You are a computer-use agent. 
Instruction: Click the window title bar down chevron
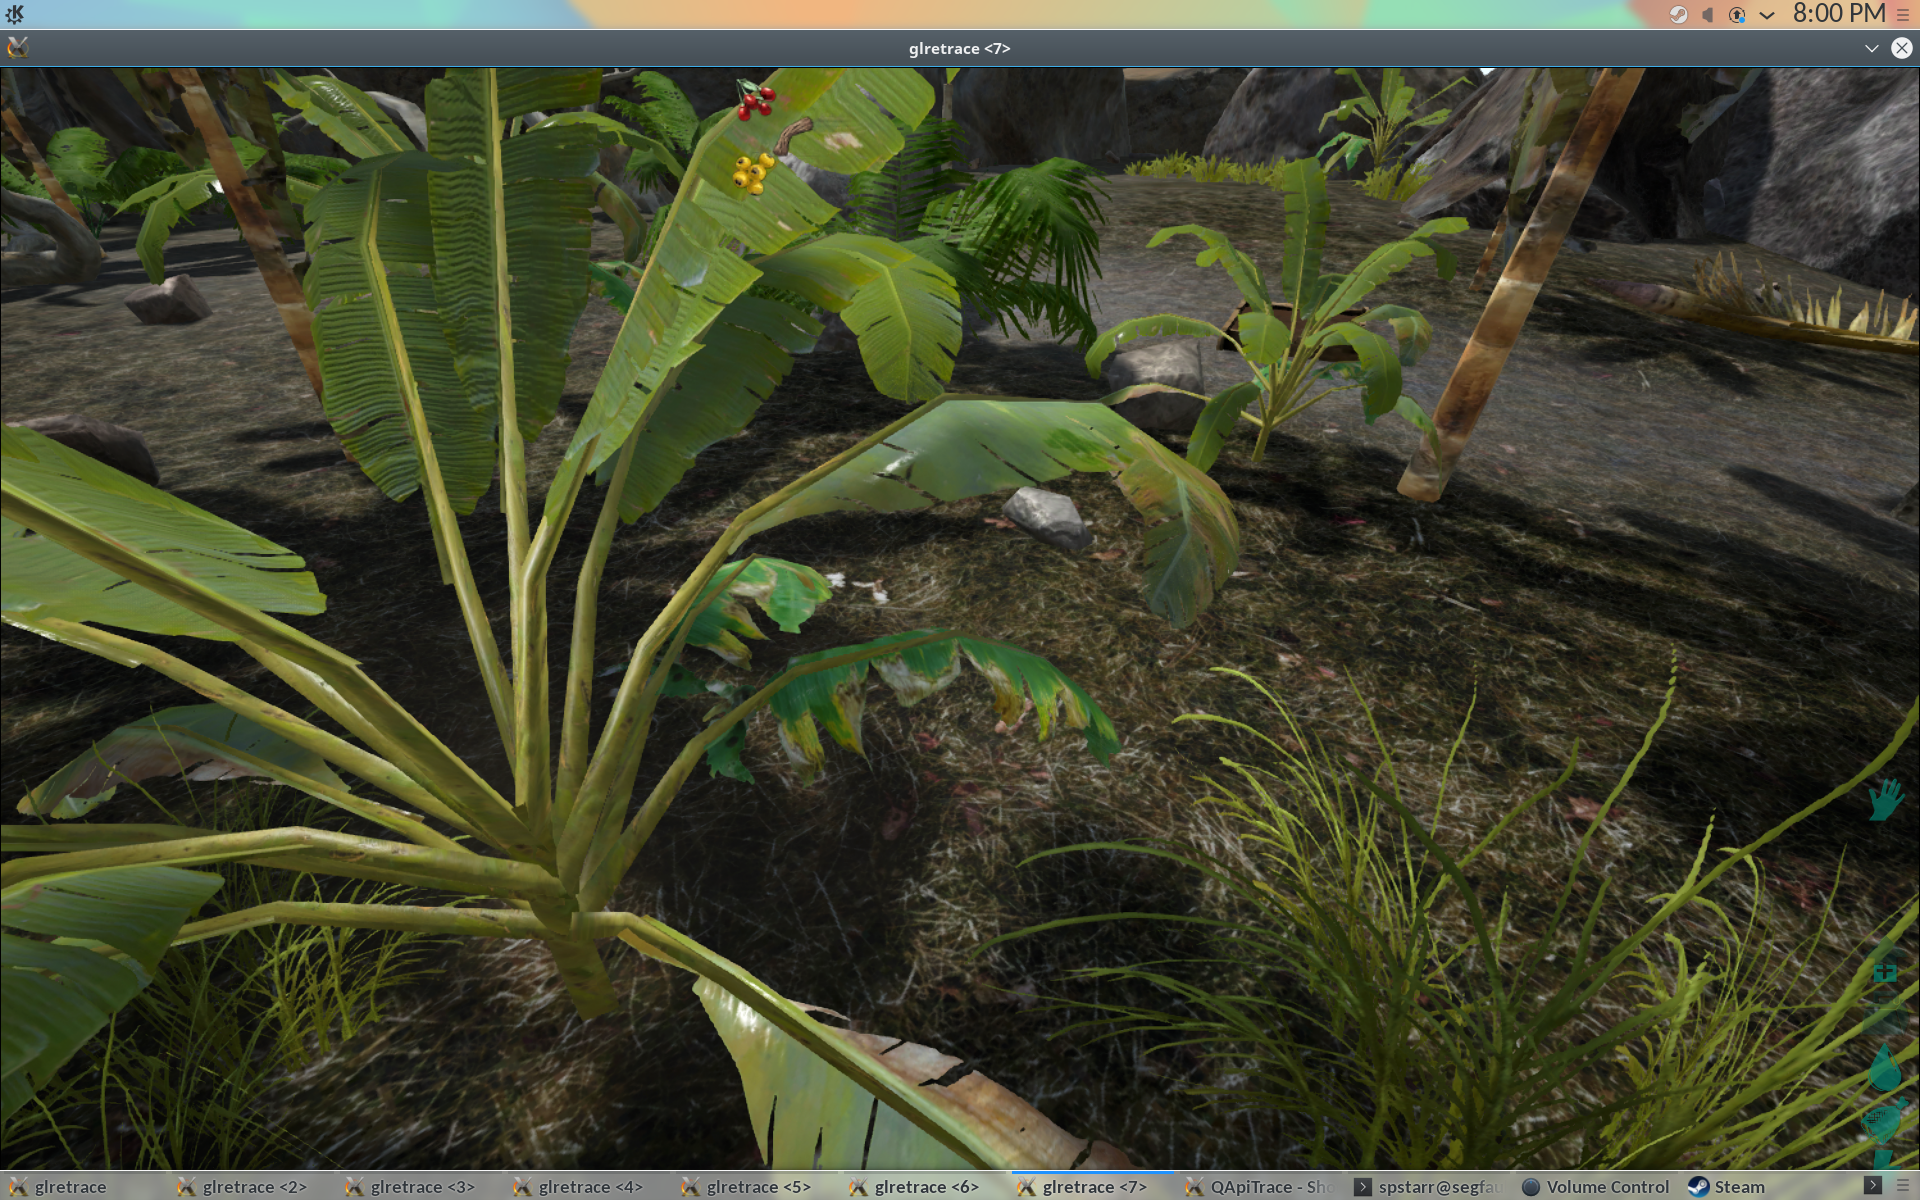[1871, 48]
